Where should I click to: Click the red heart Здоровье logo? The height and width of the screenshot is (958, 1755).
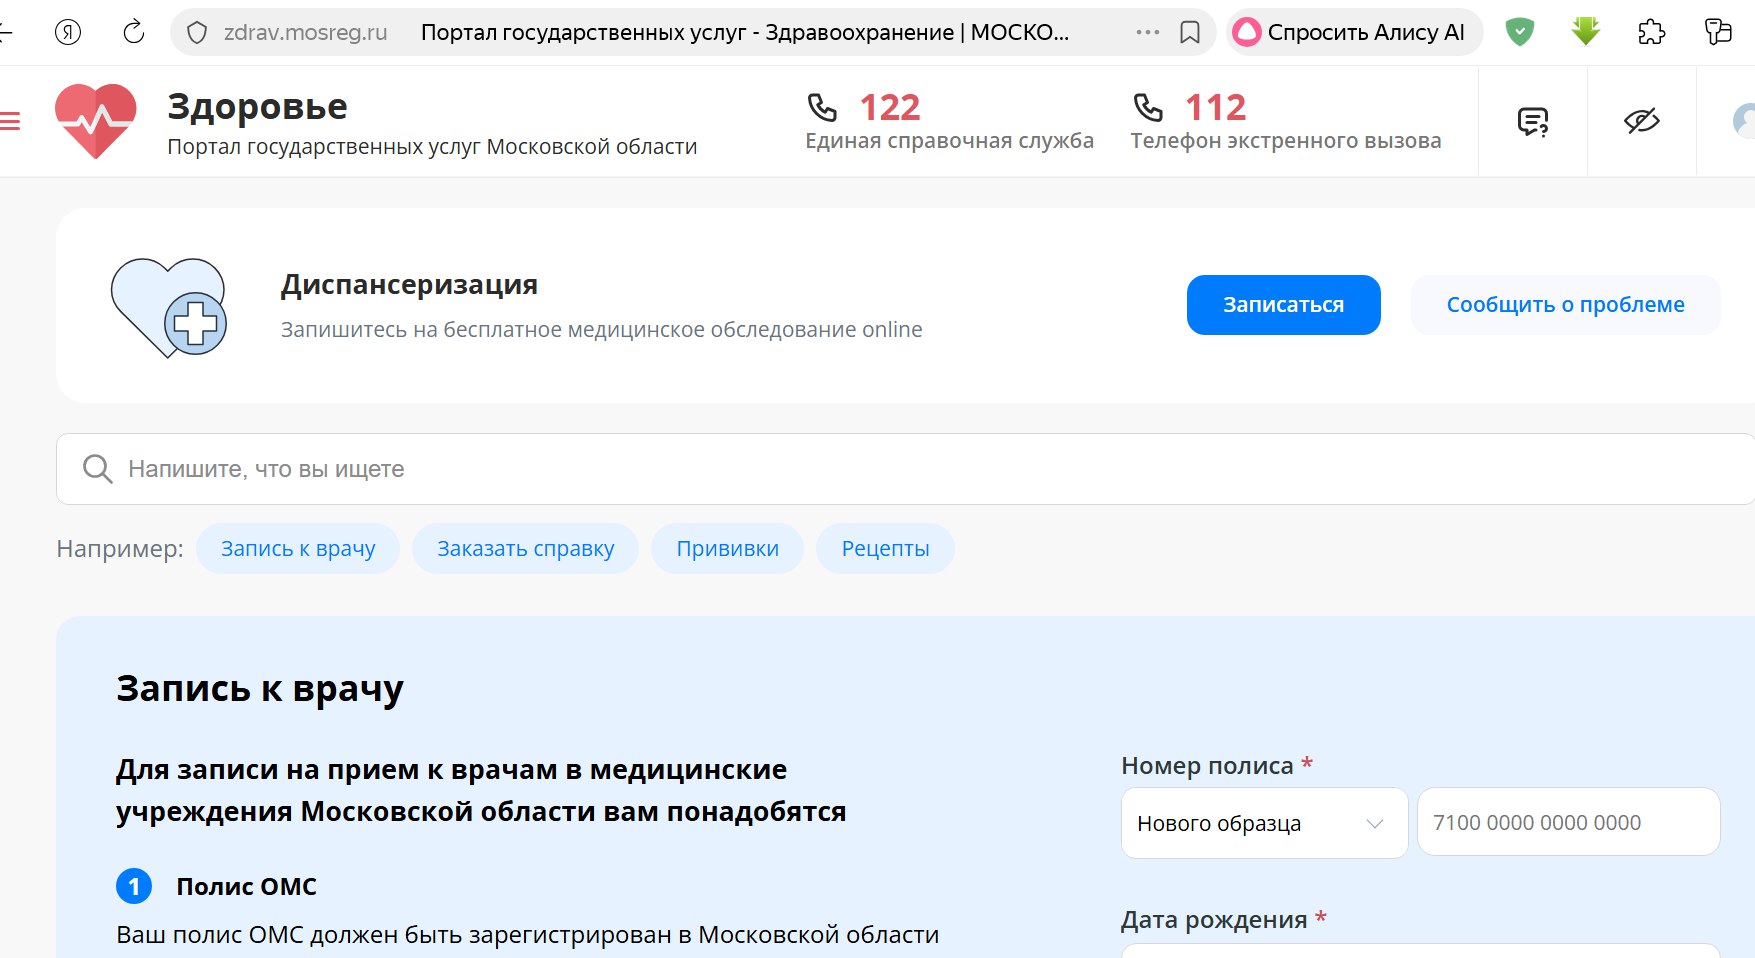pyautogui.click(x=96, y=121)
